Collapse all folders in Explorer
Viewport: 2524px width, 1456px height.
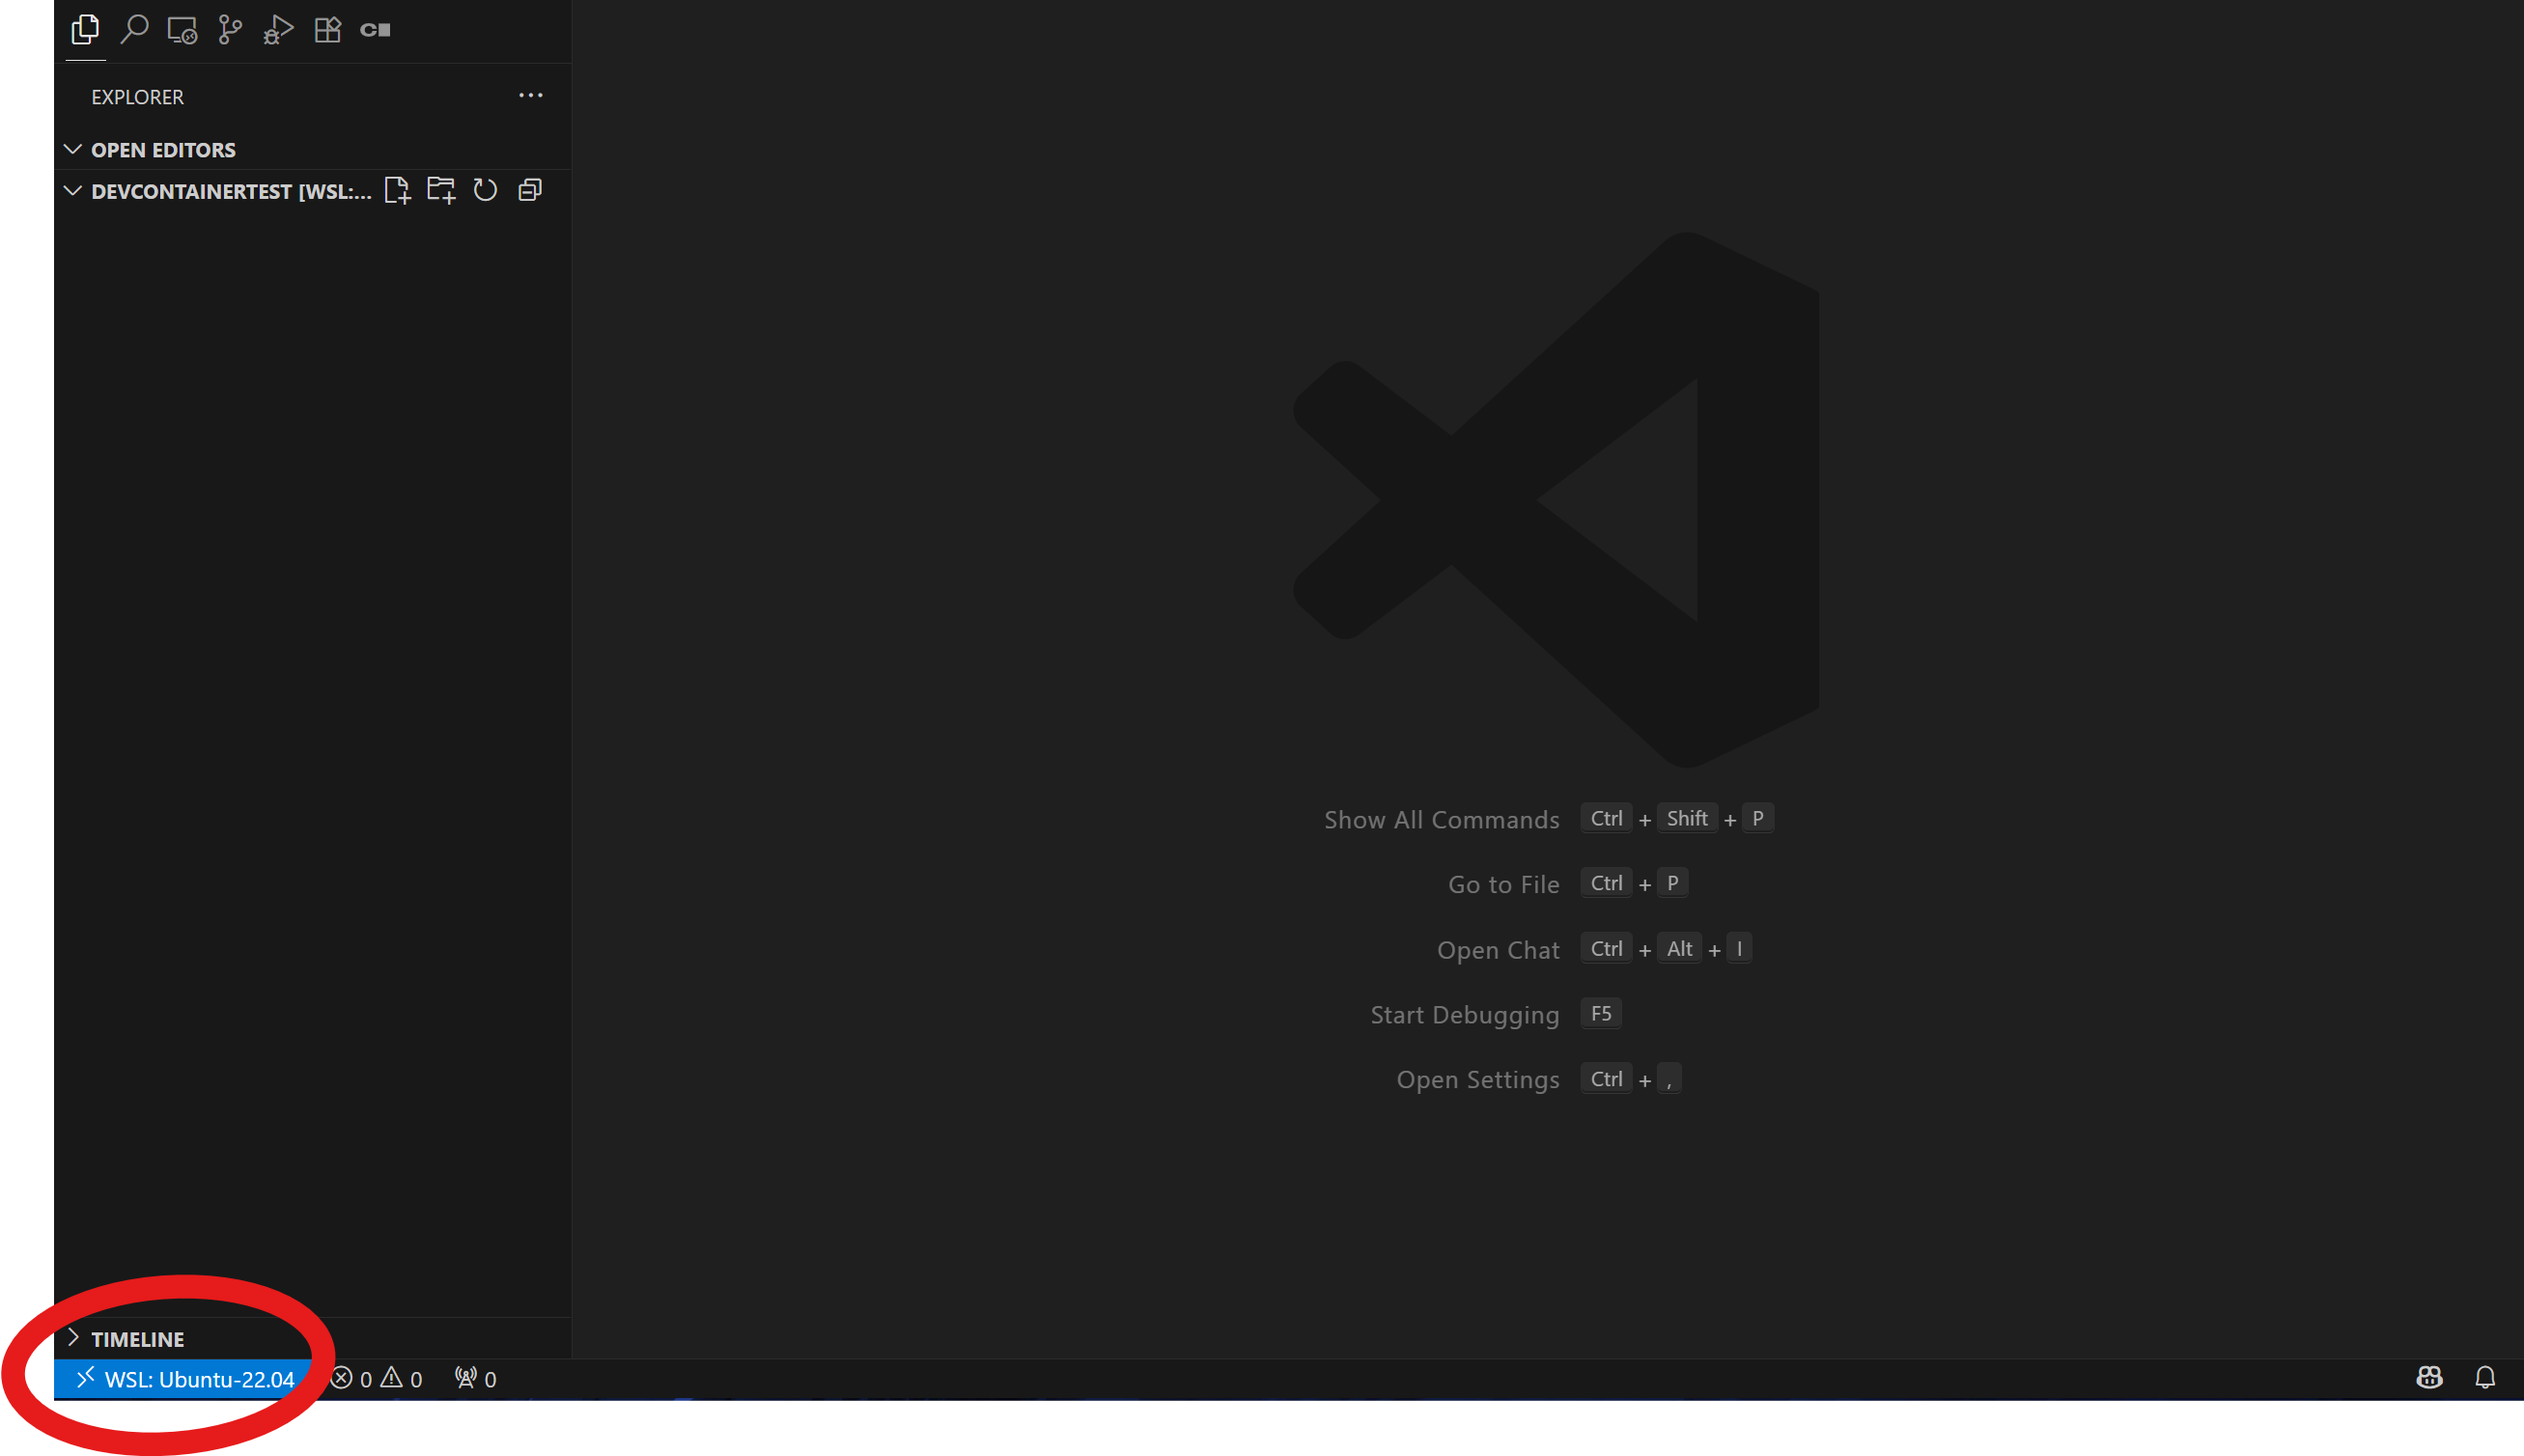pyautogui.click(x=530, y=190)
